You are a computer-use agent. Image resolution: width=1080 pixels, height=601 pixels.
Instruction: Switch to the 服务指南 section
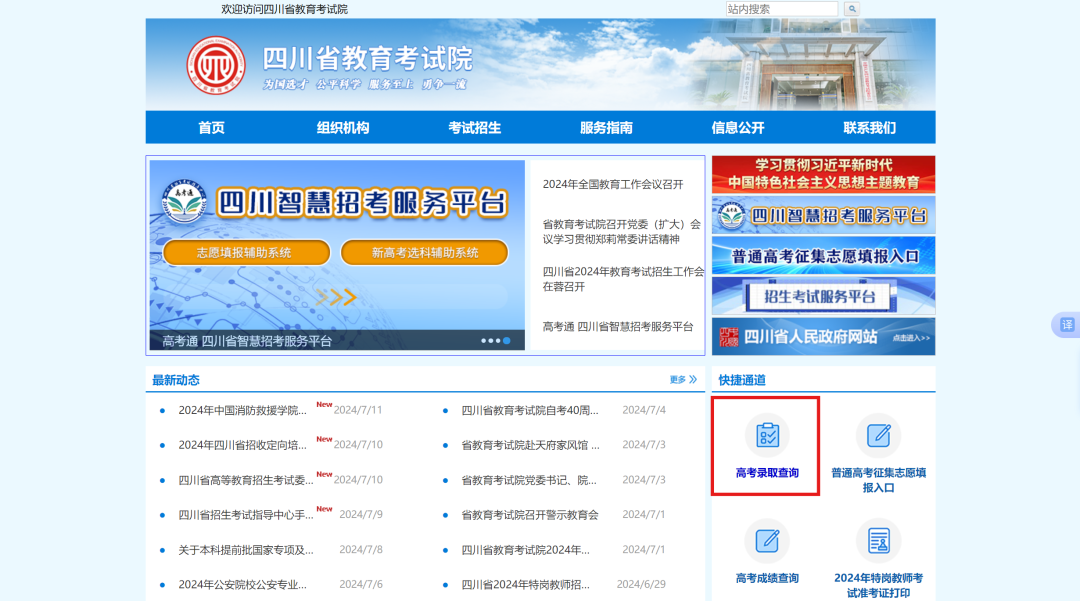(605, 127)
